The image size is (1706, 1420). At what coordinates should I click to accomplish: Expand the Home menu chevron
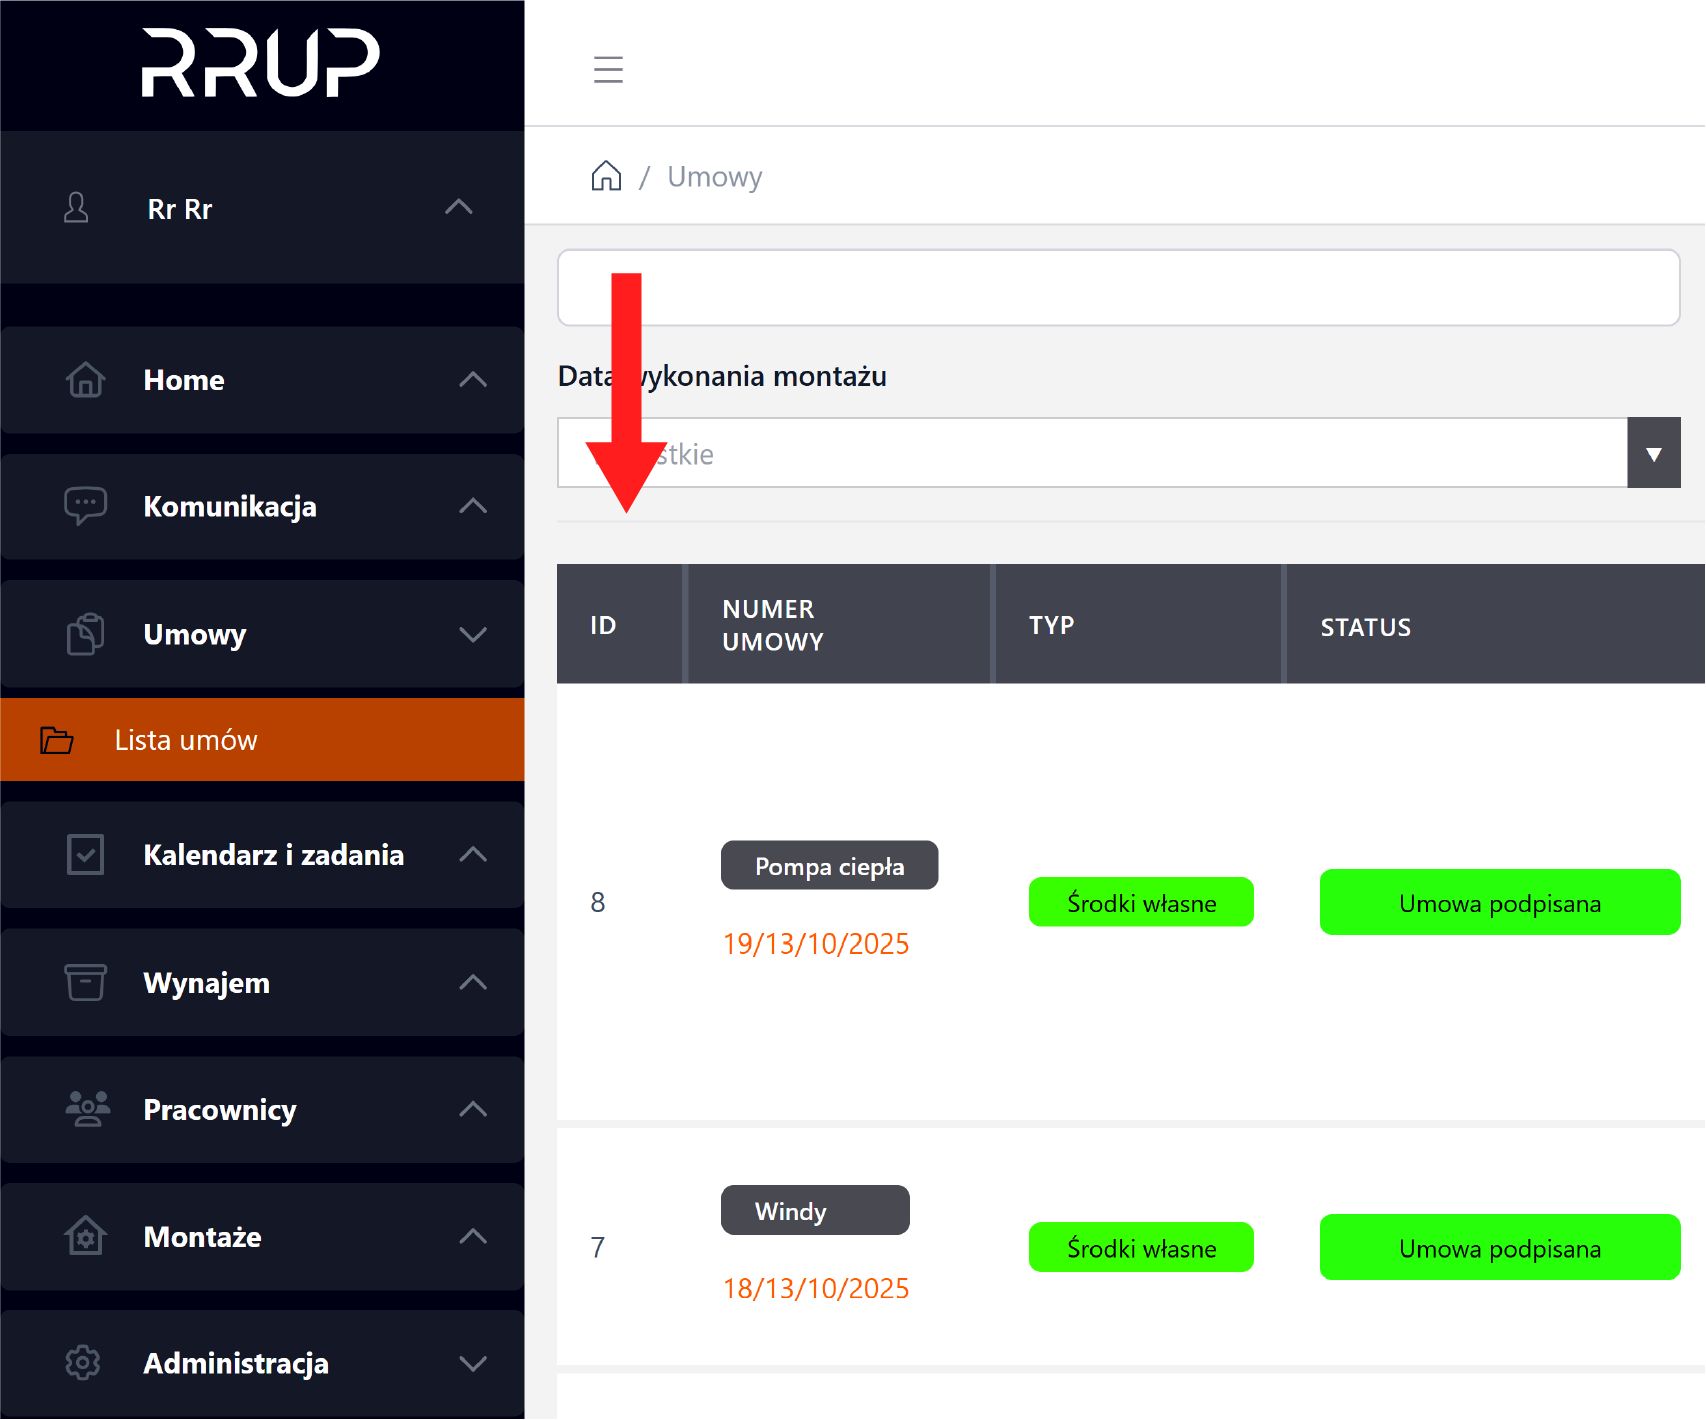tap(473, 380)
